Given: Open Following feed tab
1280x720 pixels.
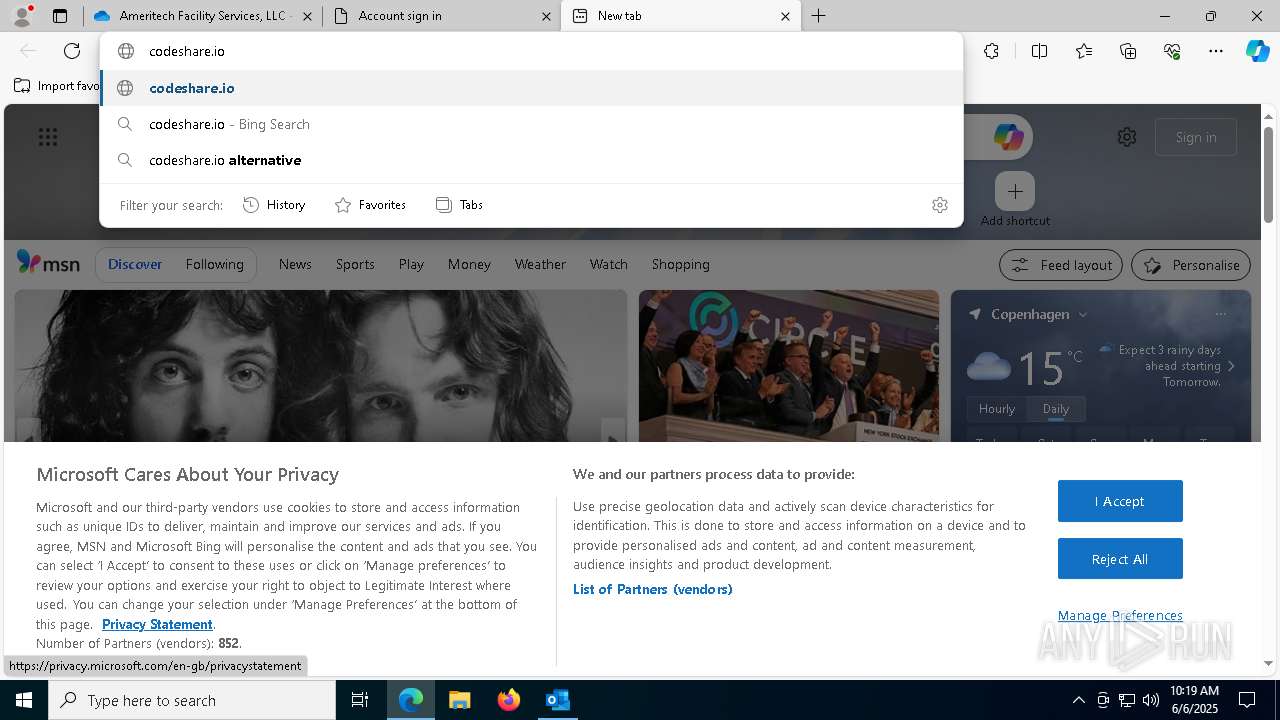Looking at the screenshot, I should pyautogui.click(x=214, y=264).
